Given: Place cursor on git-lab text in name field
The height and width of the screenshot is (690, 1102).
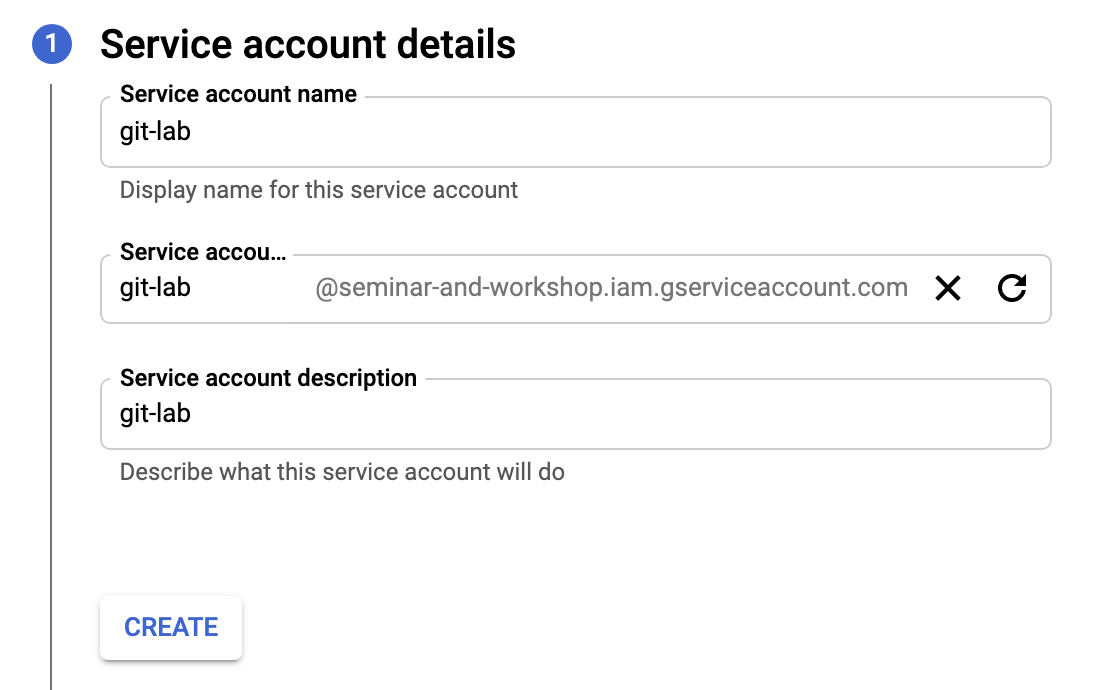Looking at the screenshot, I should (155, 132).
